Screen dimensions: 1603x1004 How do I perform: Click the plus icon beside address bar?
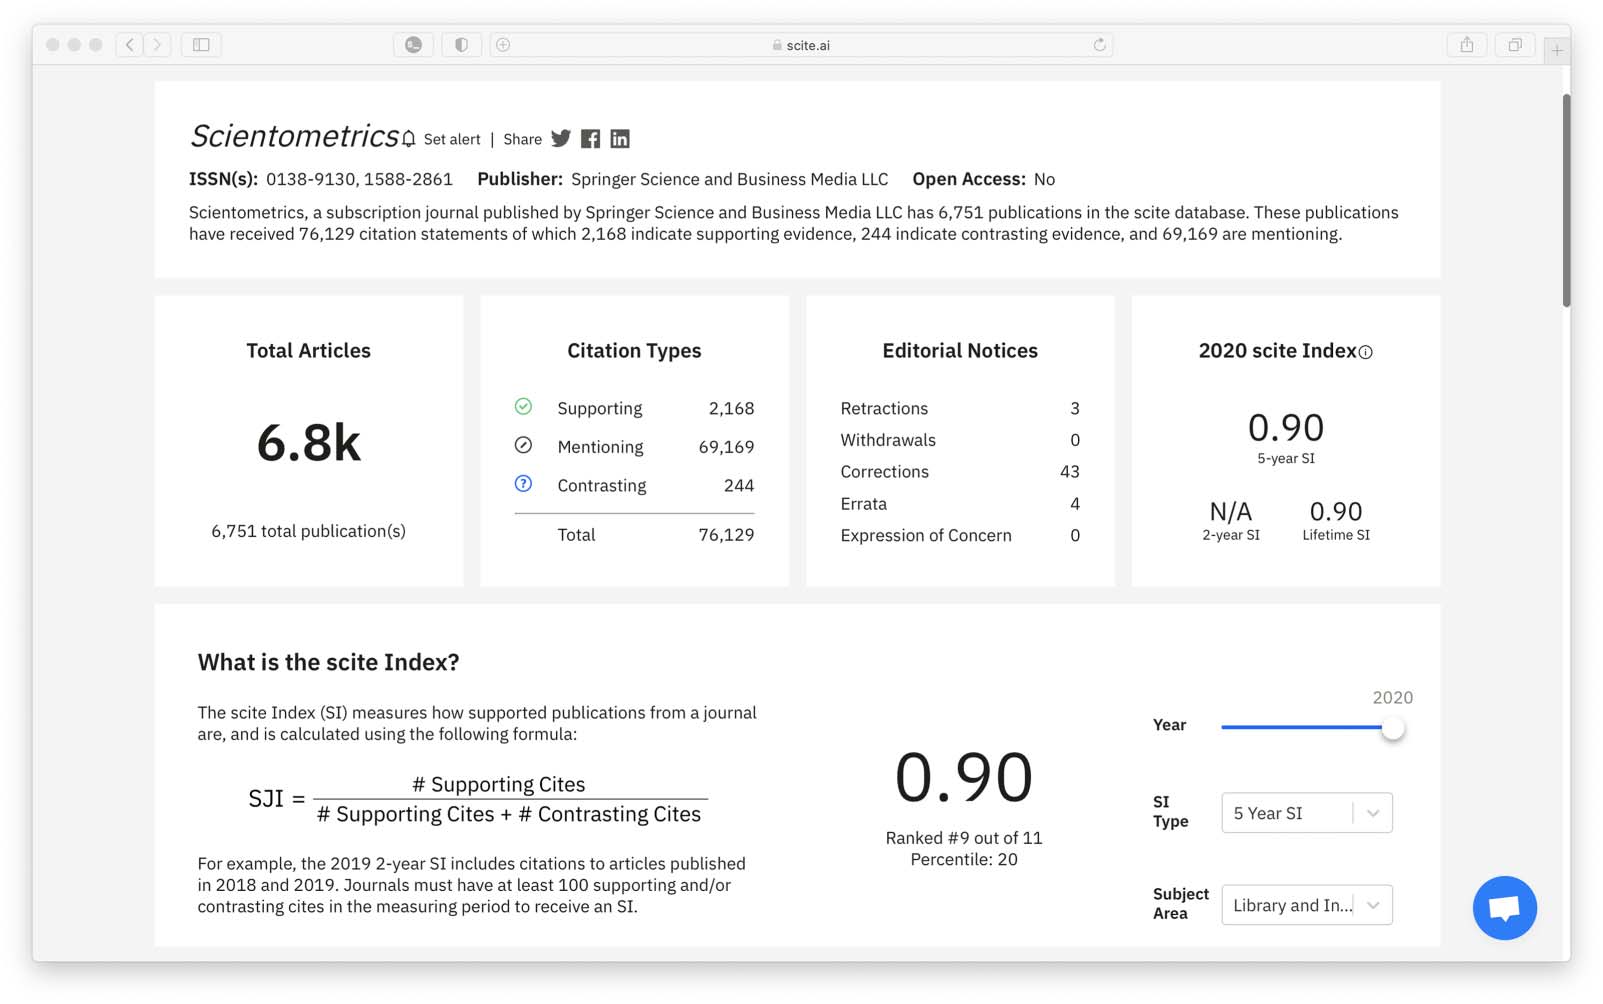pyautogui.click(x=503, y=45)
